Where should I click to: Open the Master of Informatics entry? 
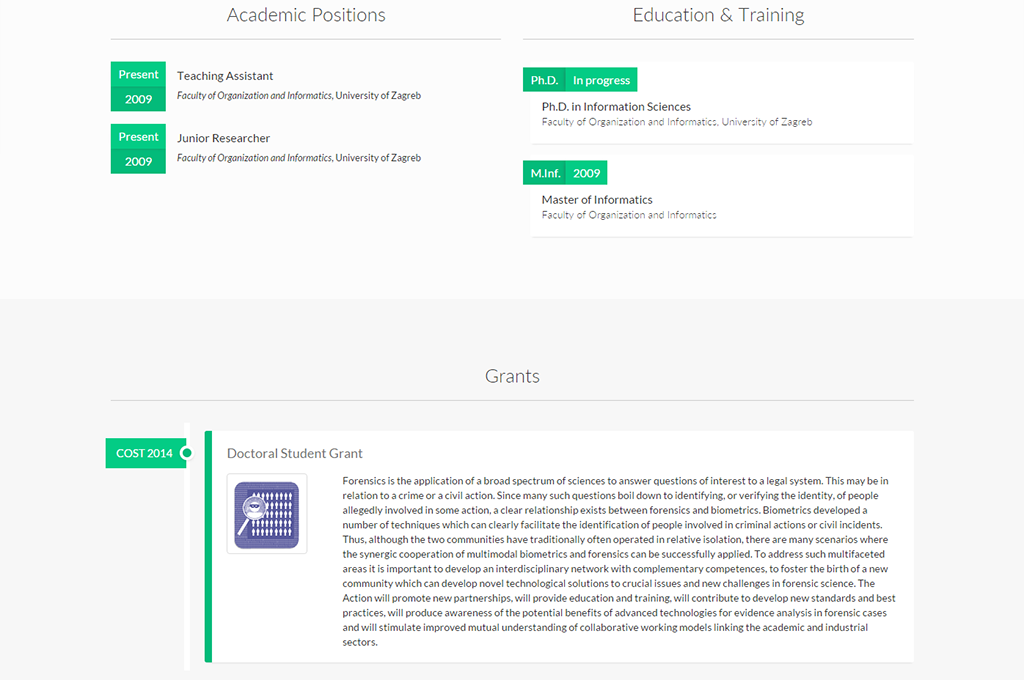(x=597, y=199)
